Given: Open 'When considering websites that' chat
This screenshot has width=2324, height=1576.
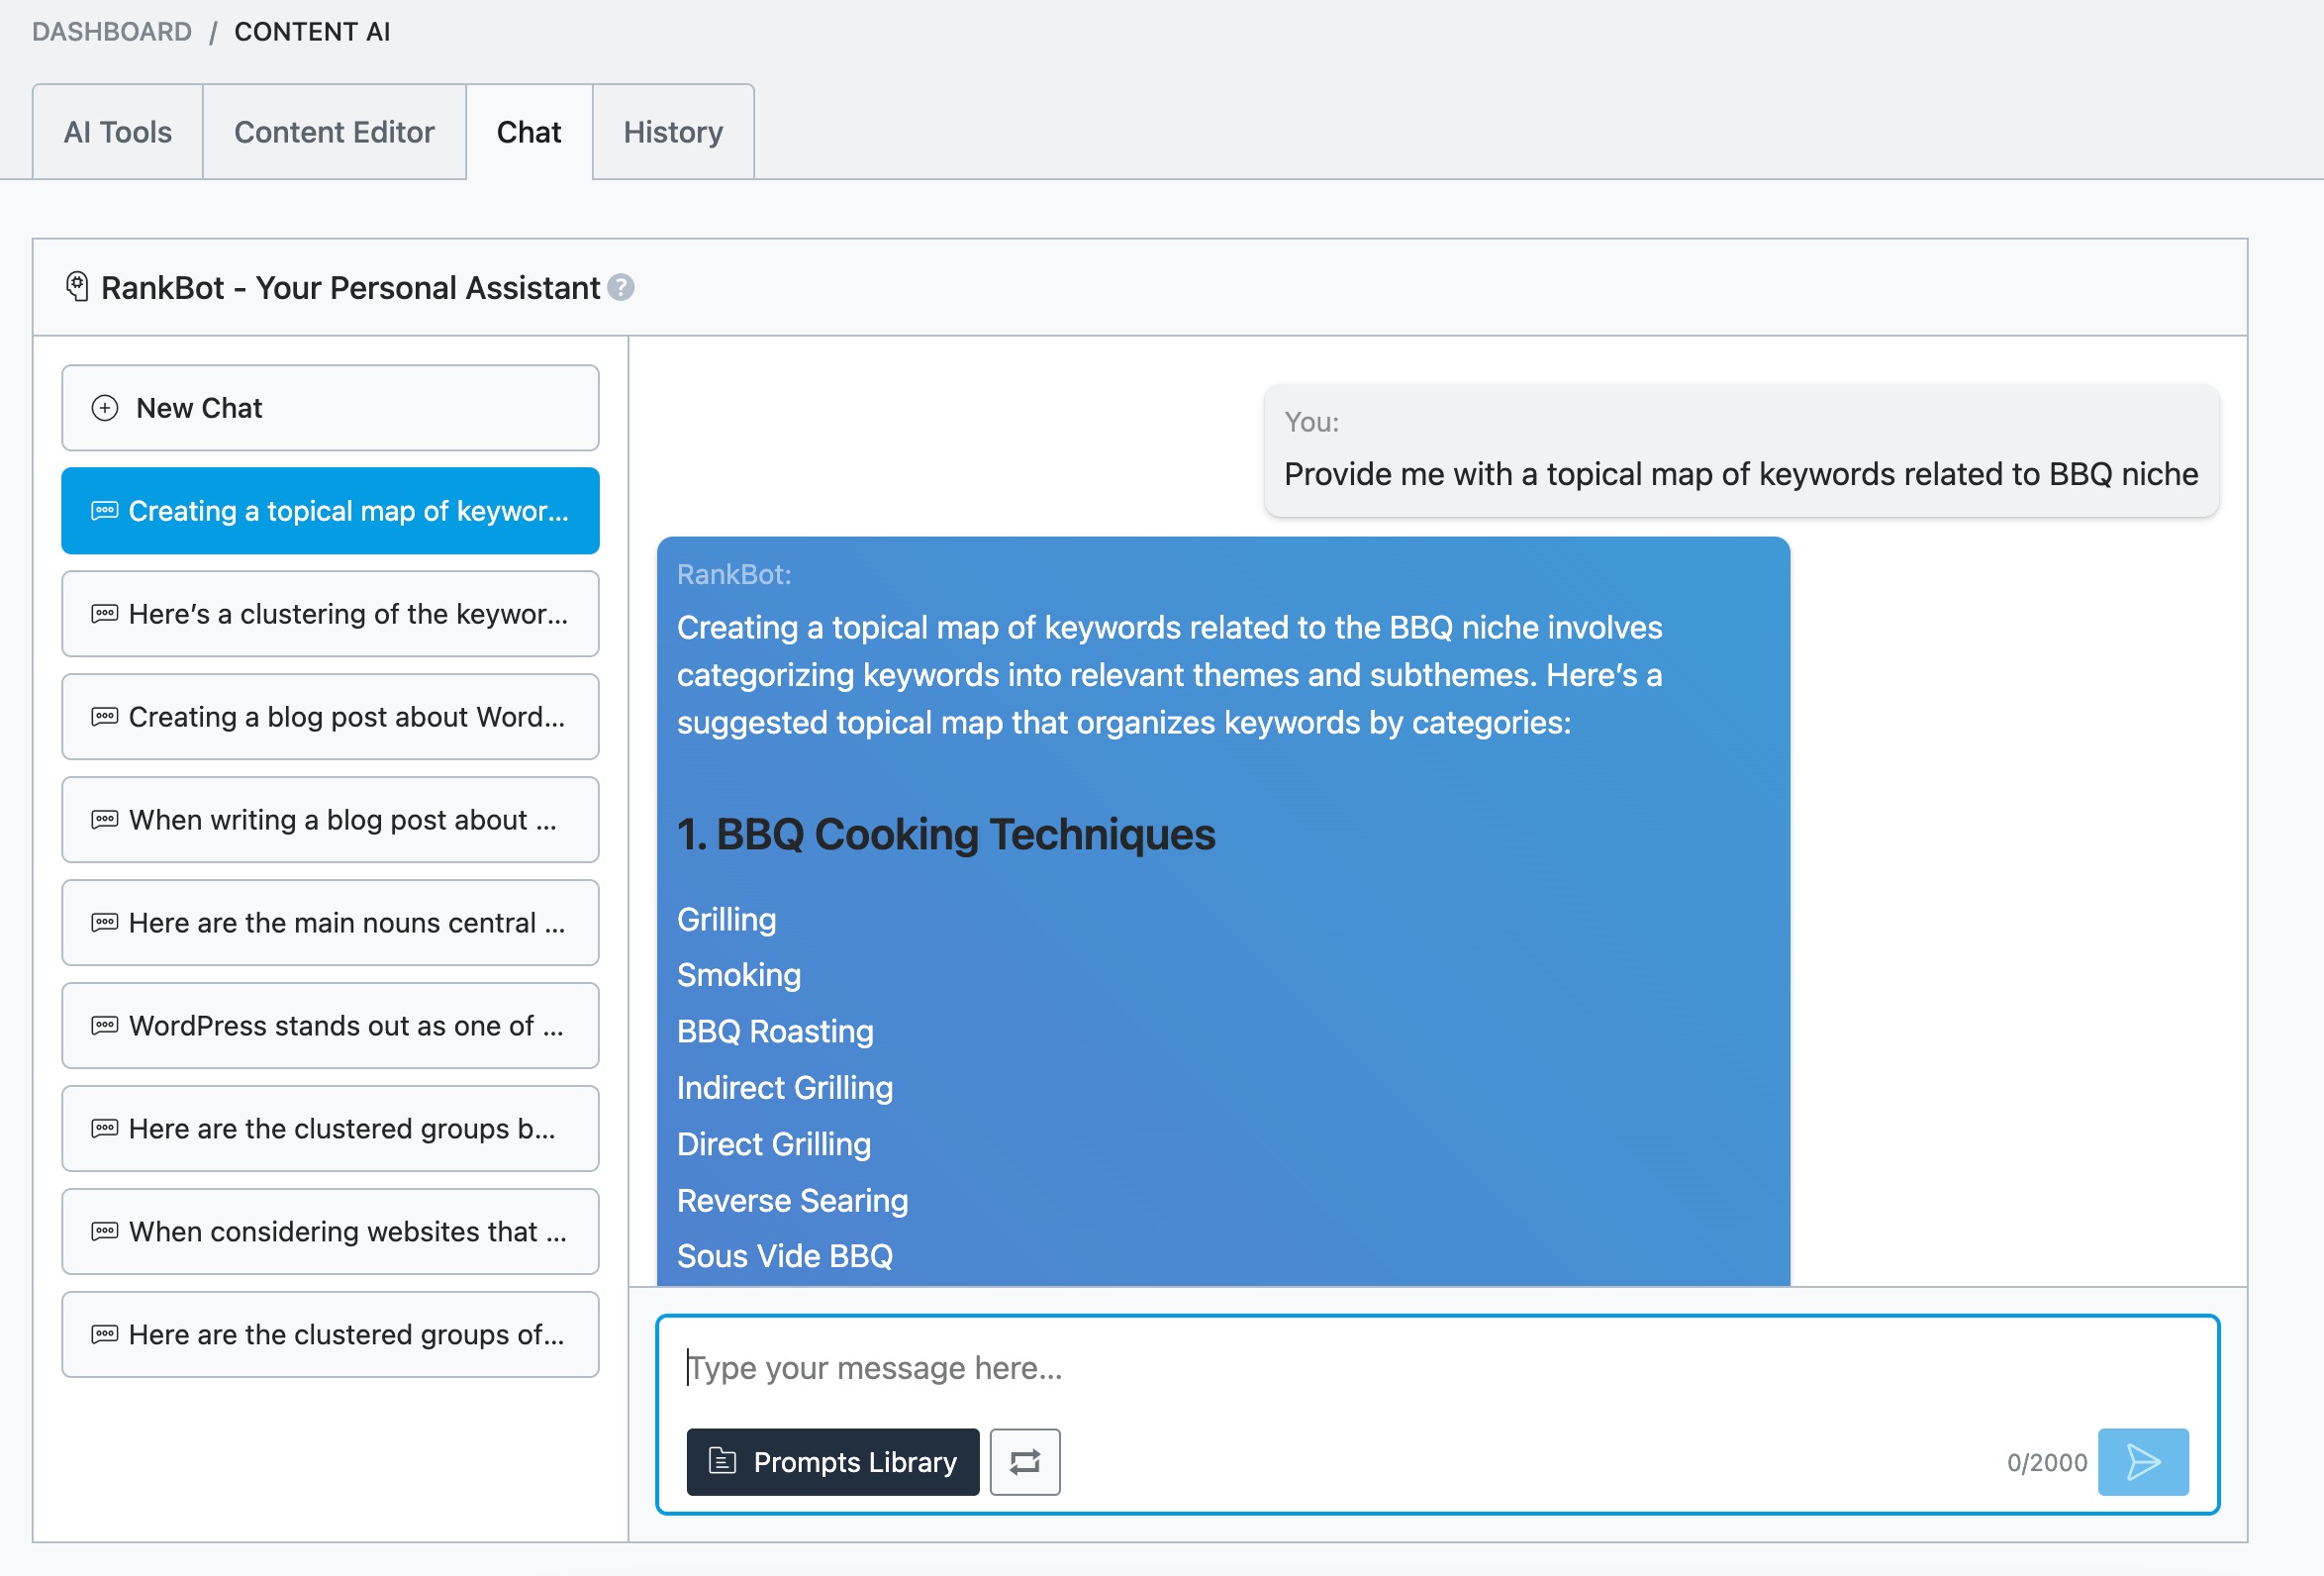Looking at the screenshot, I should pyautogui.click(x=330, y=1232).
